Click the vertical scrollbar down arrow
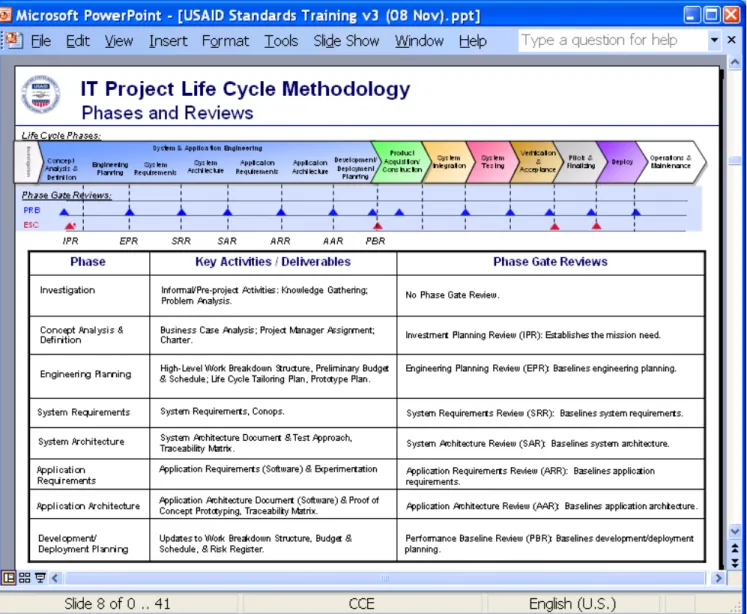Viewport: 747px width, 614px height. coord(735,531)
